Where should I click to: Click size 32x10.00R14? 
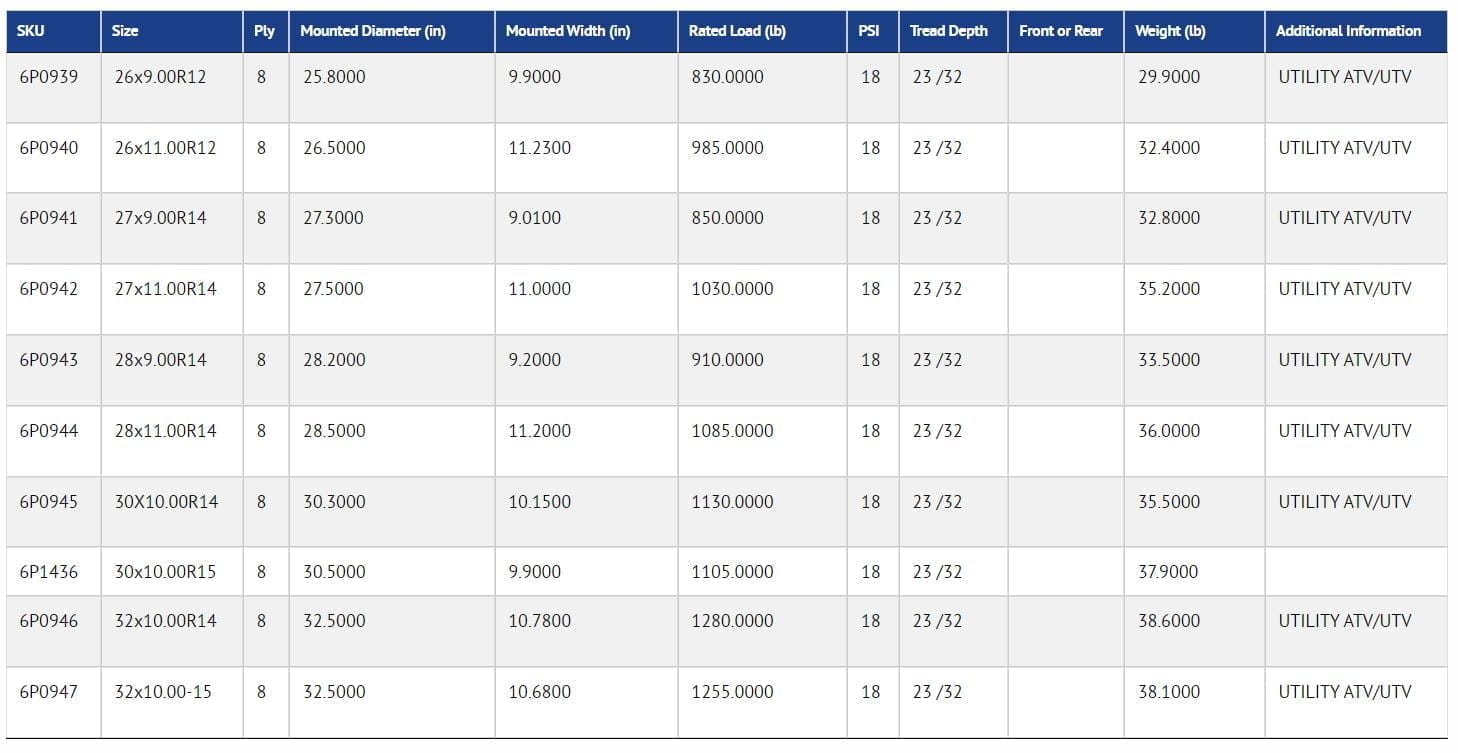click(165, 621)
